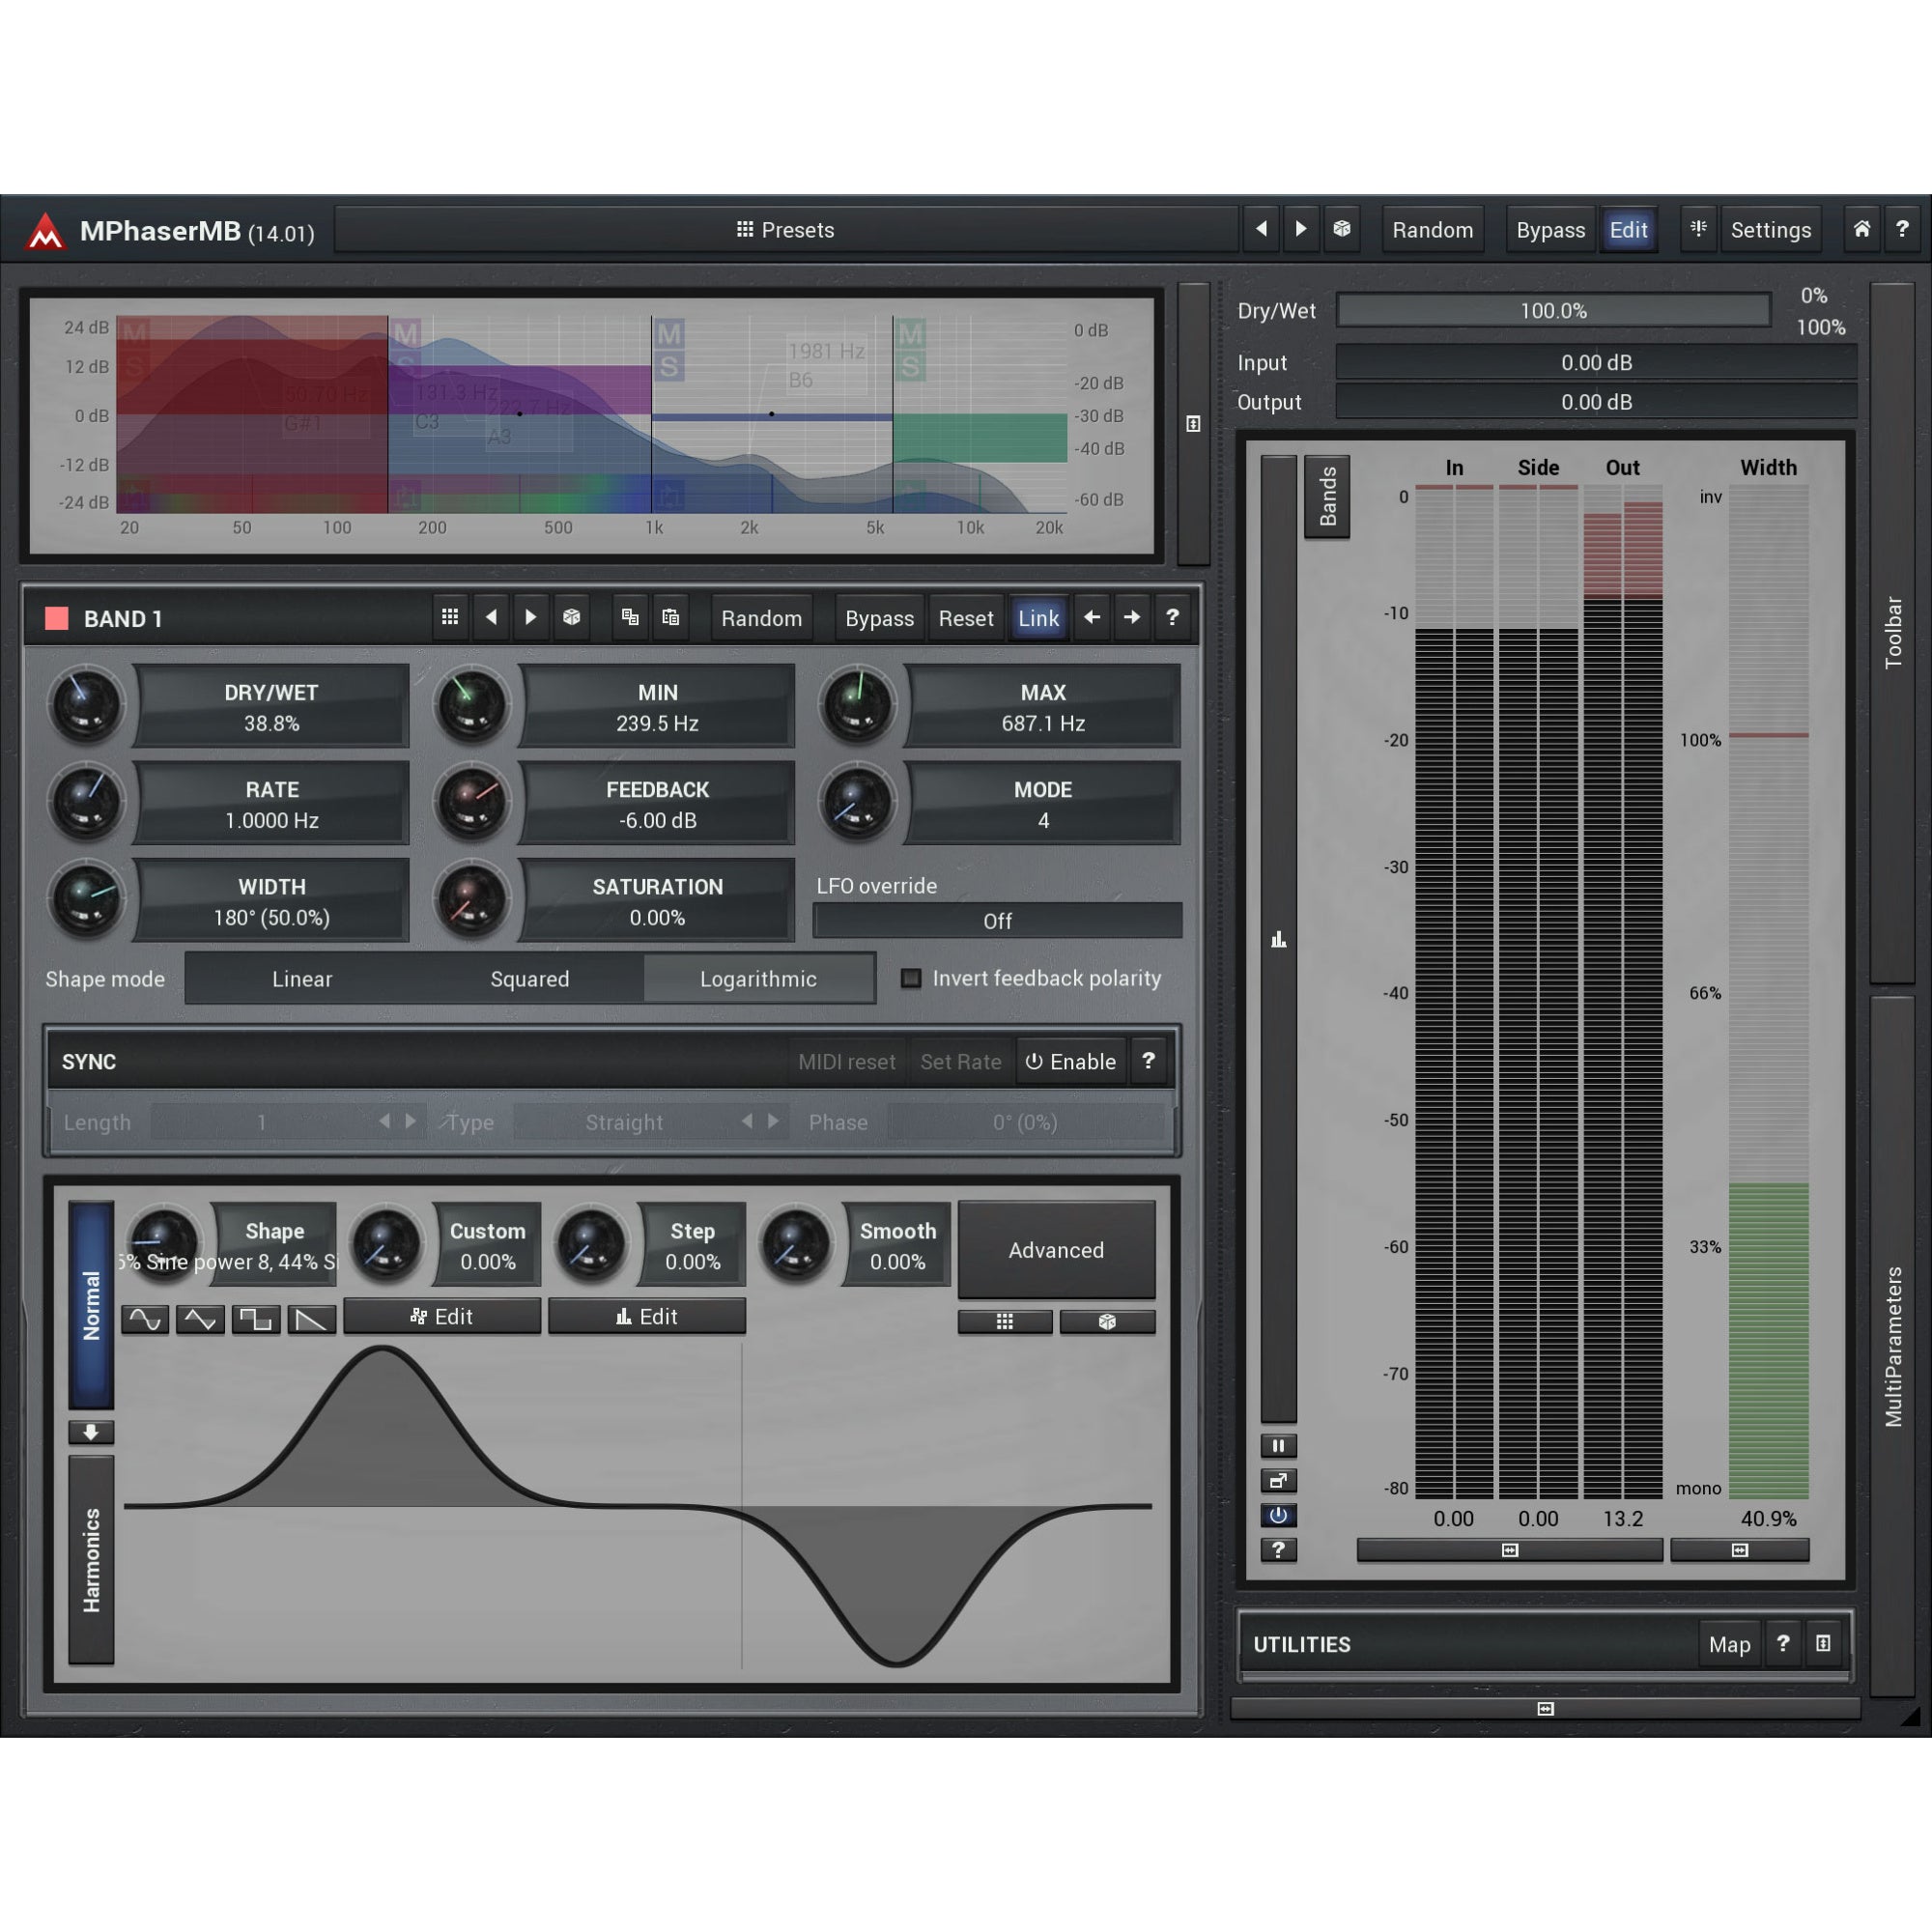Open the LFO override Off selector
Viewport: 1932px width, 1932px height.
(997, 921)
